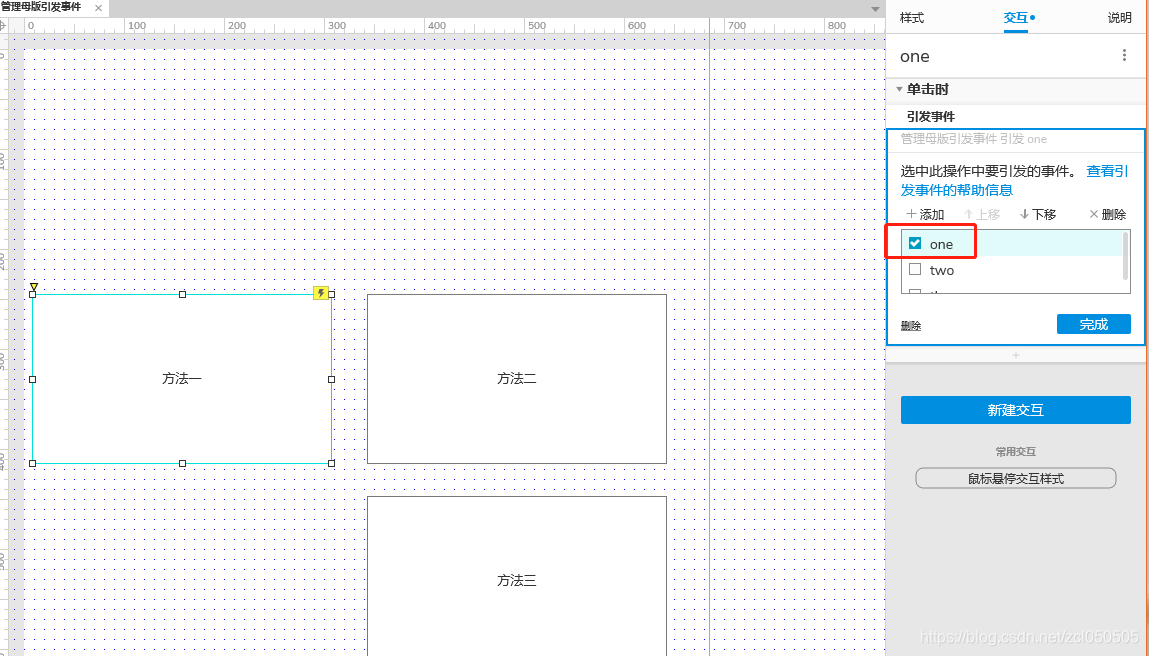This screenshot has height=656, width=1149.
Task: Open the 查看引发事件的帮助信息 help link
Action: 1014,181
